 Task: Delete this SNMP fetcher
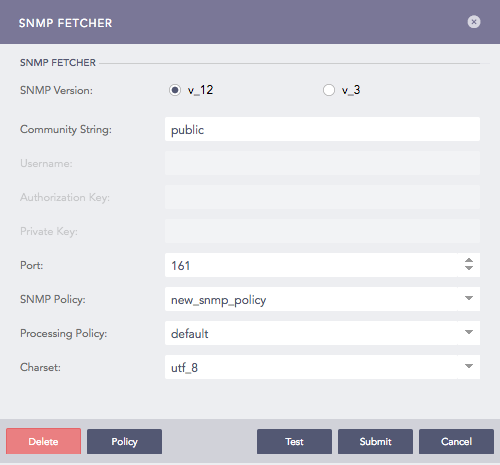43,441
